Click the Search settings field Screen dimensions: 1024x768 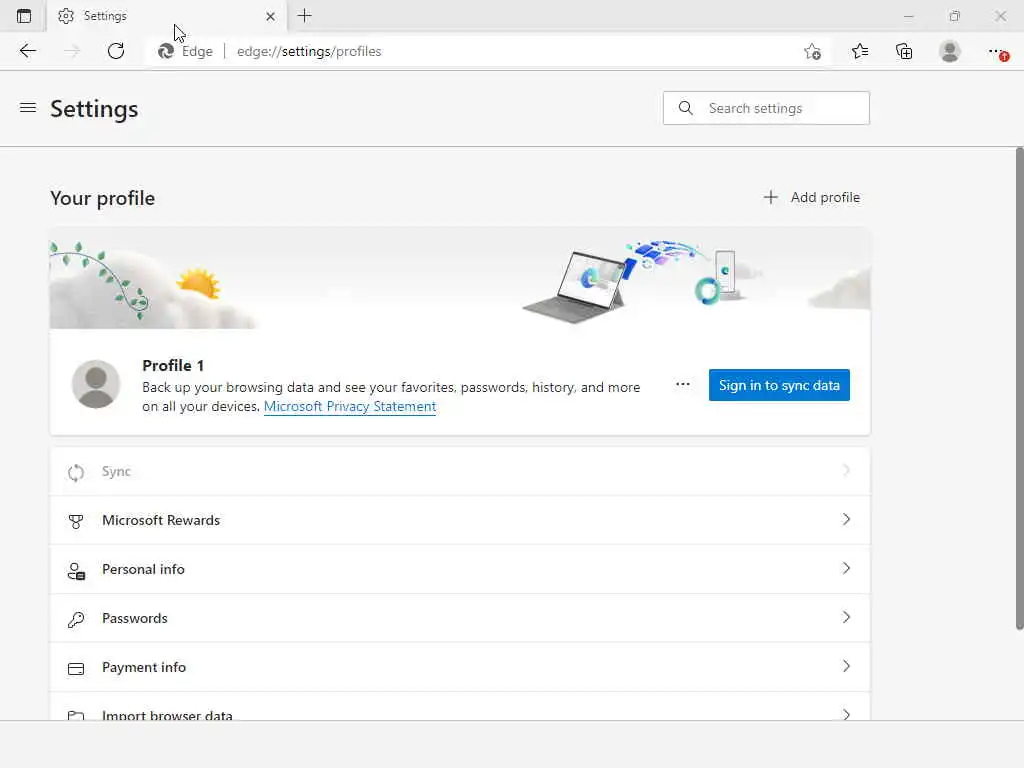point(766,108)
